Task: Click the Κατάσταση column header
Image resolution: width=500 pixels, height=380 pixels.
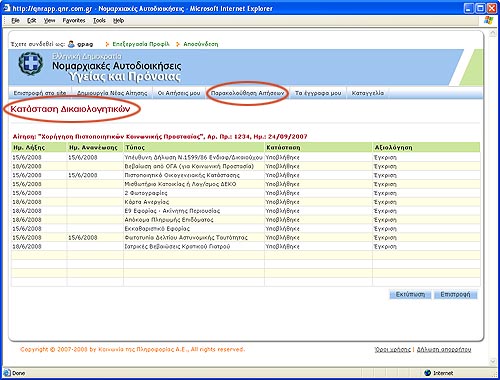Action: (318, 147)
